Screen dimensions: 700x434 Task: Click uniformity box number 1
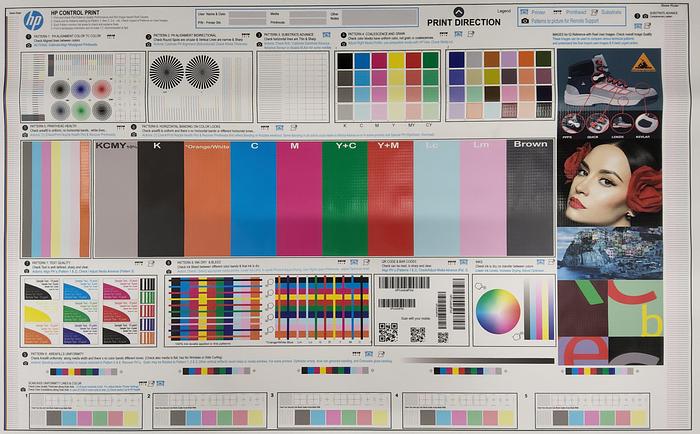pyautogui.click(x=86, y=410)
